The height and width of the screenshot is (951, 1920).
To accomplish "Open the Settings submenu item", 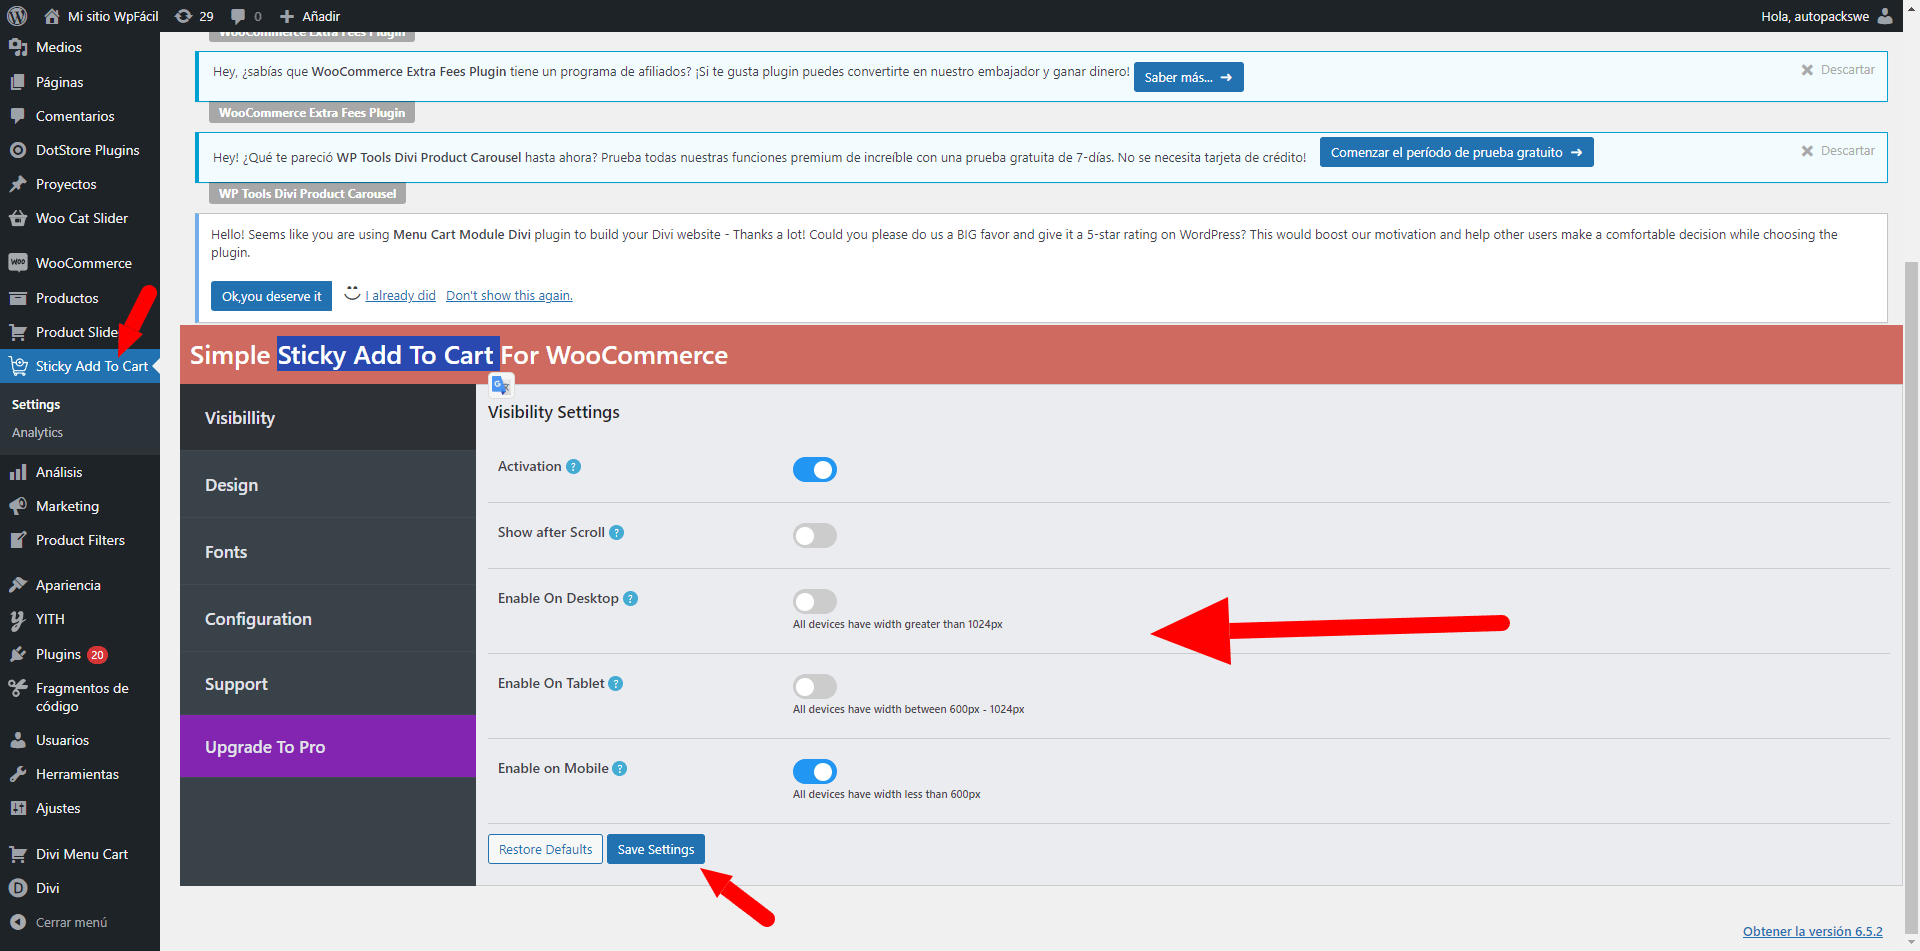I will pyautogui.click(x=36, y=405).
